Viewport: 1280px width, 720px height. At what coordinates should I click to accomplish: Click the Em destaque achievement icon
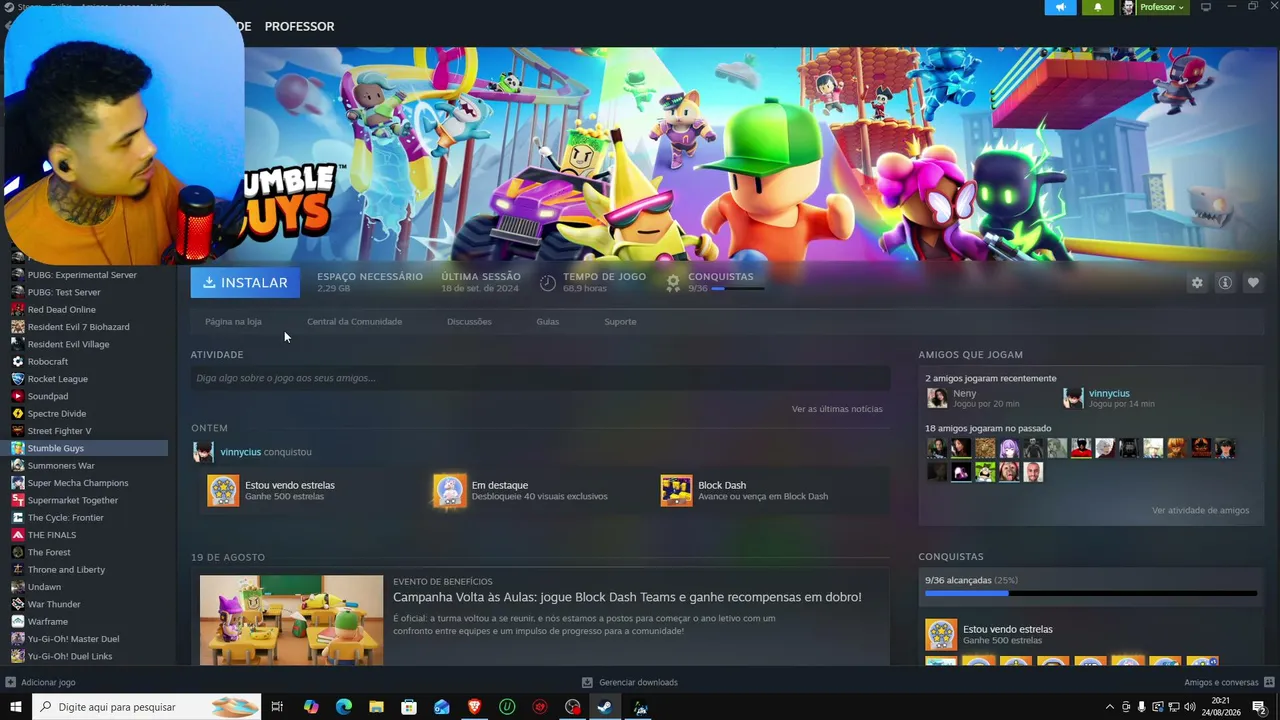pyautogui.click(x=450, y=490)
